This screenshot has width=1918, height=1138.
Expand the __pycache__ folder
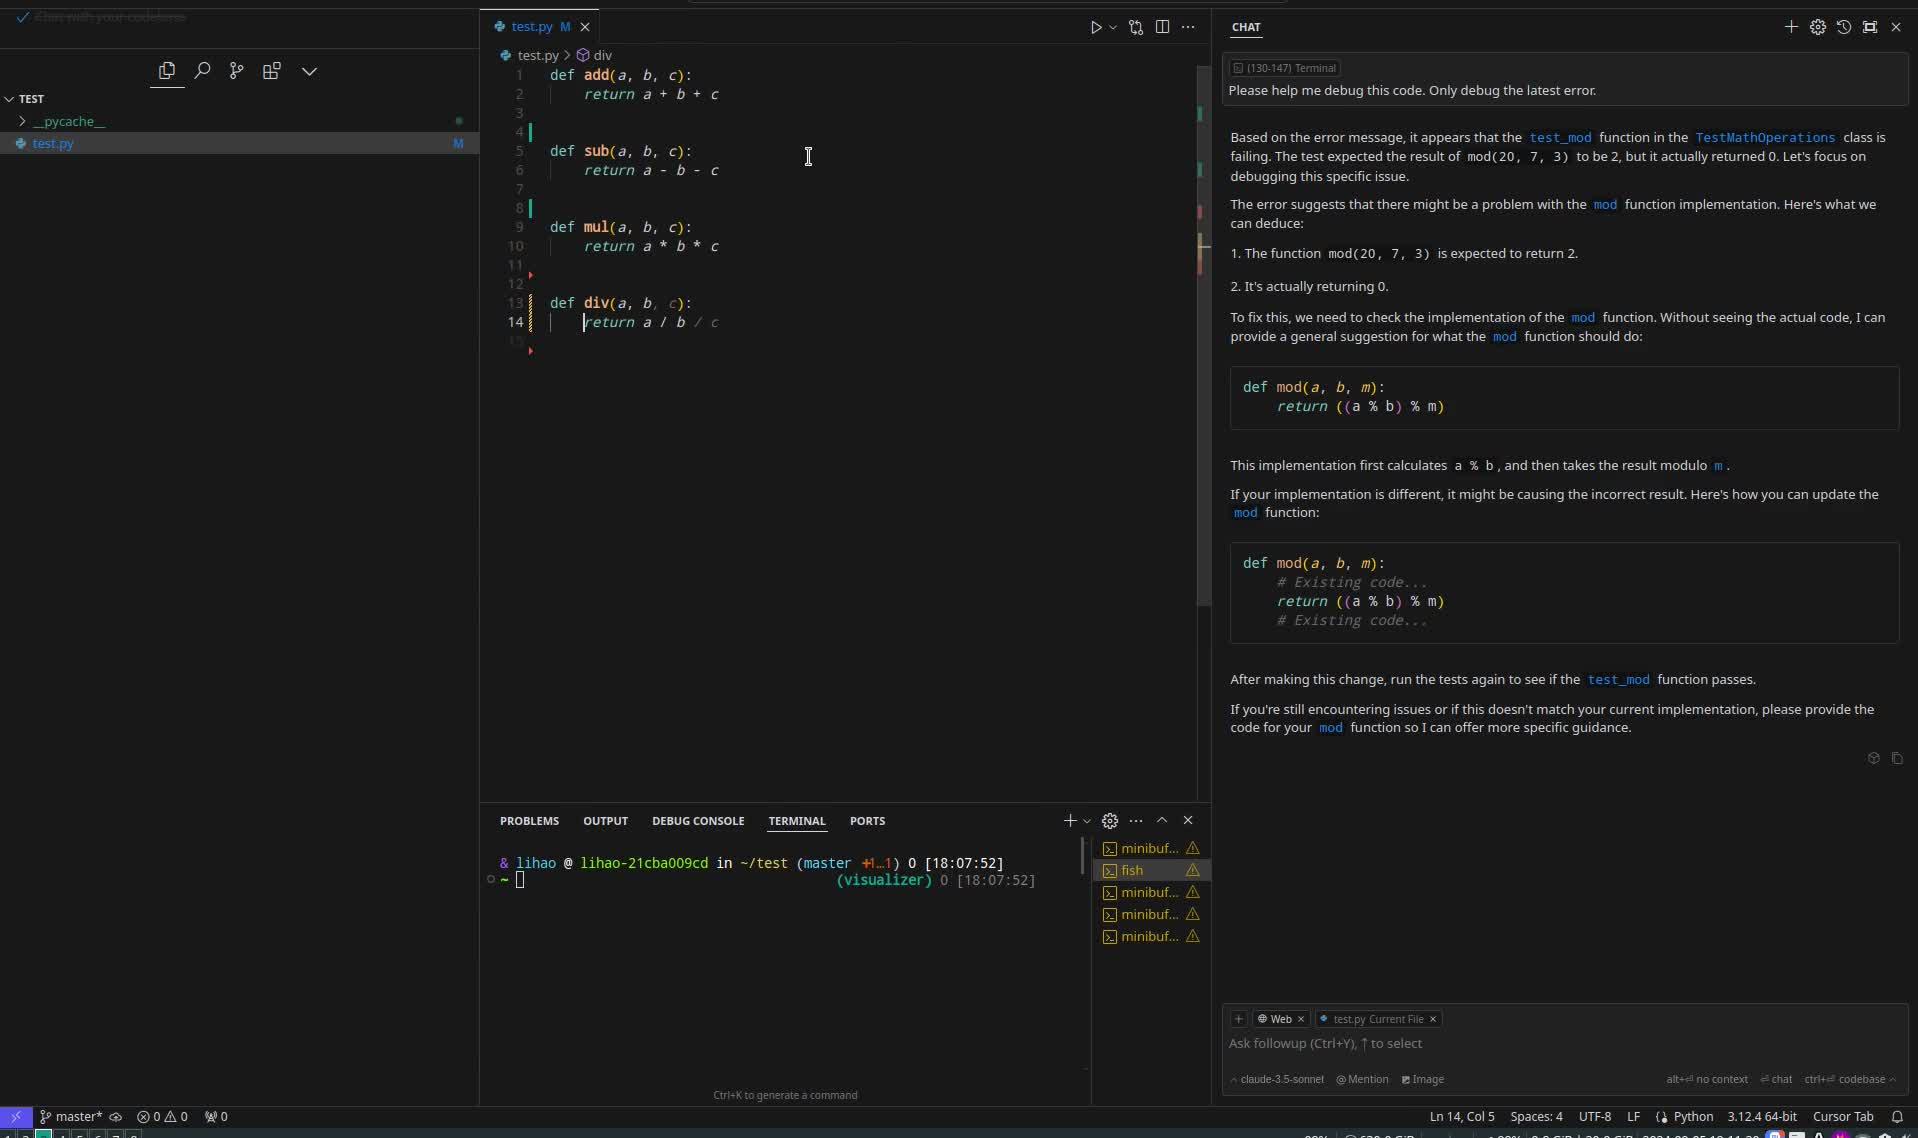[x=22, y=121]
